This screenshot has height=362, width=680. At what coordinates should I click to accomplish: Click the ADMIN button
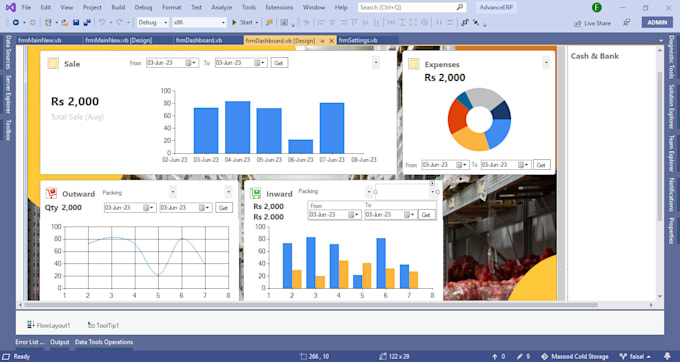pyautogui.click(x=657, y=23)
